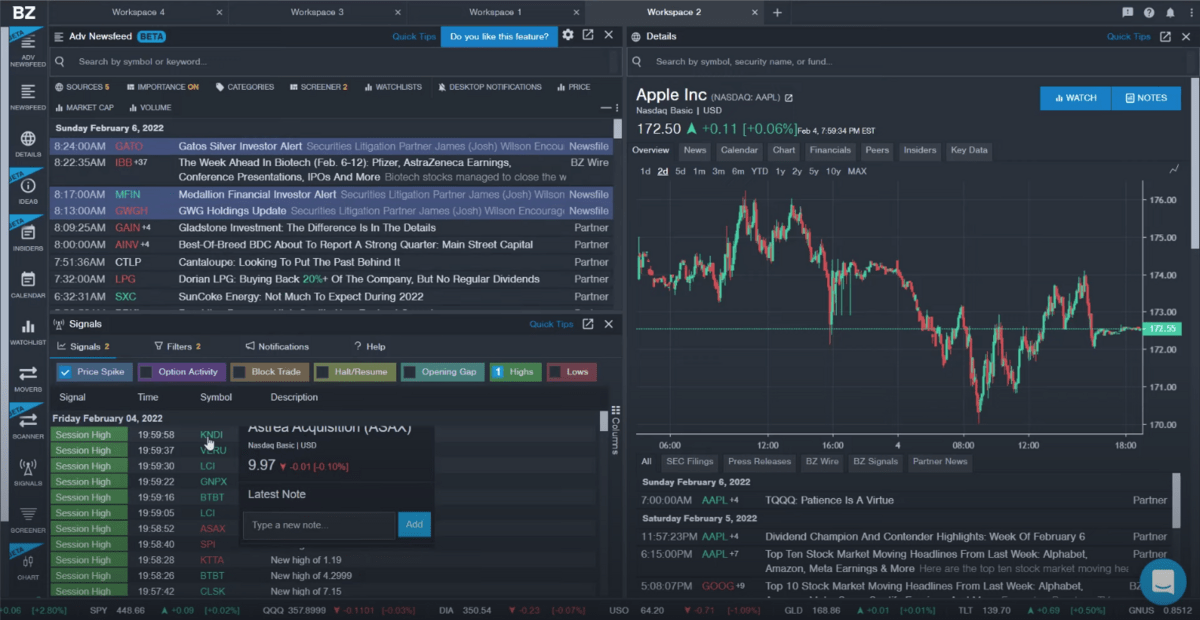
Task: Click the WATCH button for Apple Inc
Action: coord(1075,98)
